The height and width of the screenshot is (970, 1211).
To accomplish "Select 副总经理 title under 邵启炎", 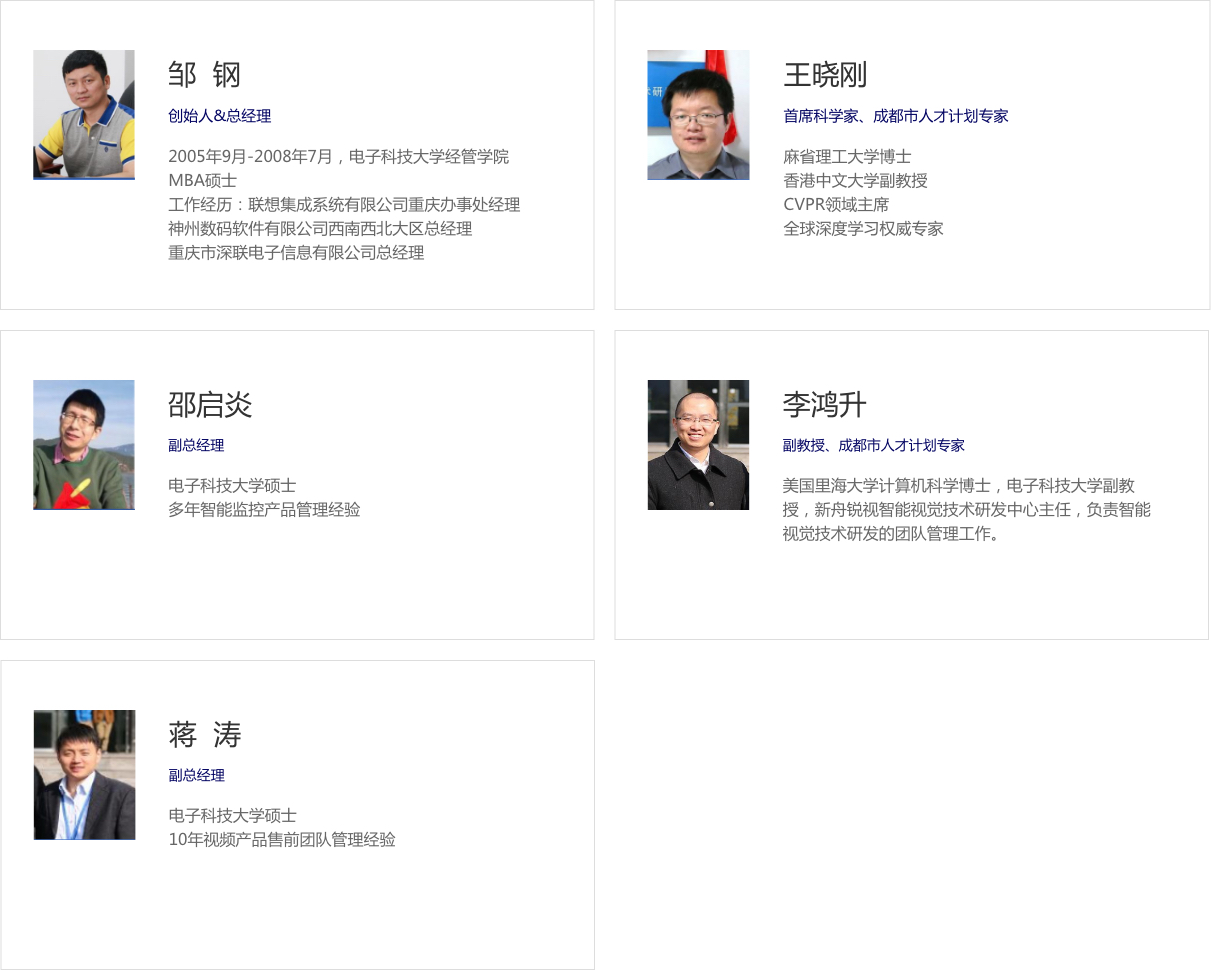I will tap(196, 446).
